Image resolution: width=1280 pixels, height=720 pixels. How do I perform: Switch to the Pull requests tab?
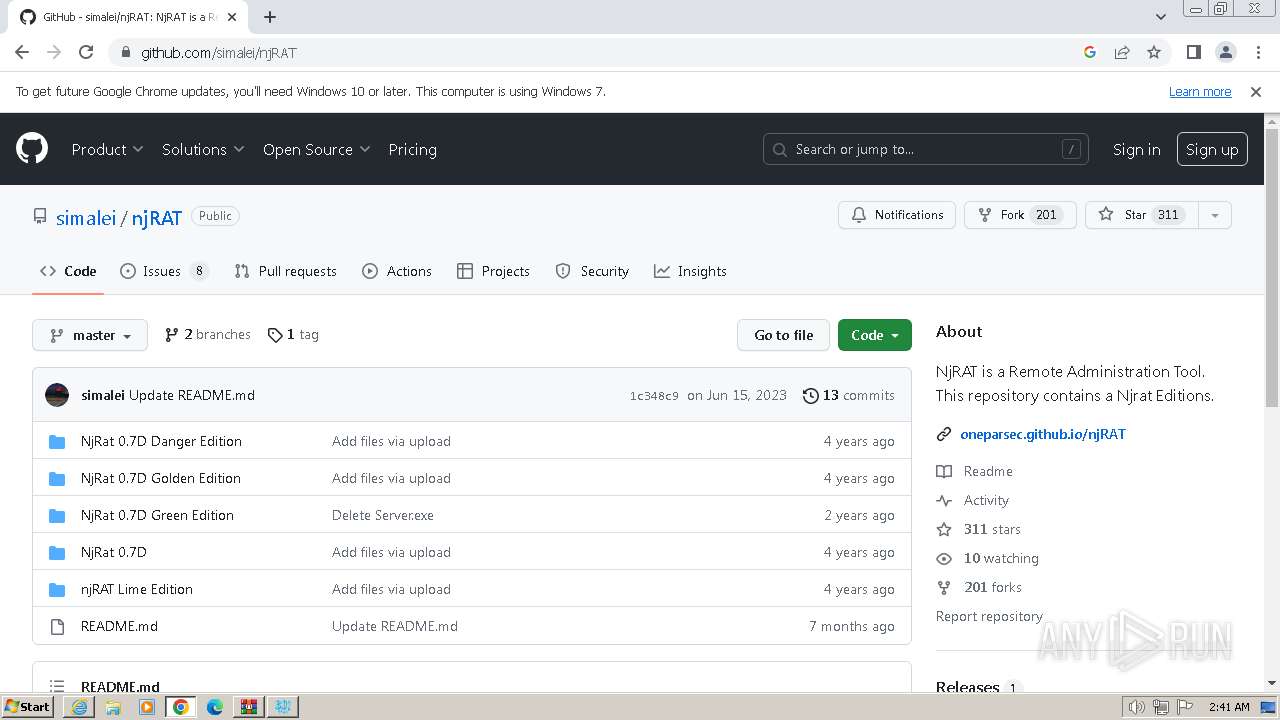[x=286, y=271]
